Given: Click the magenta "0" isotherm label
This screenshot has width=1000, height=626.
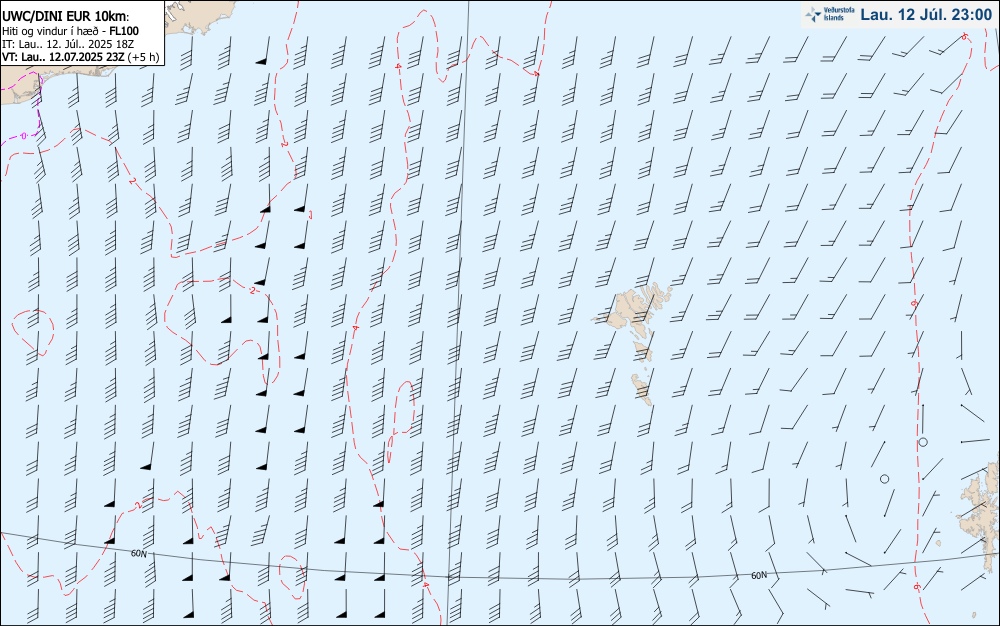Looking at the screenshot, I should [x=23, y=136].
